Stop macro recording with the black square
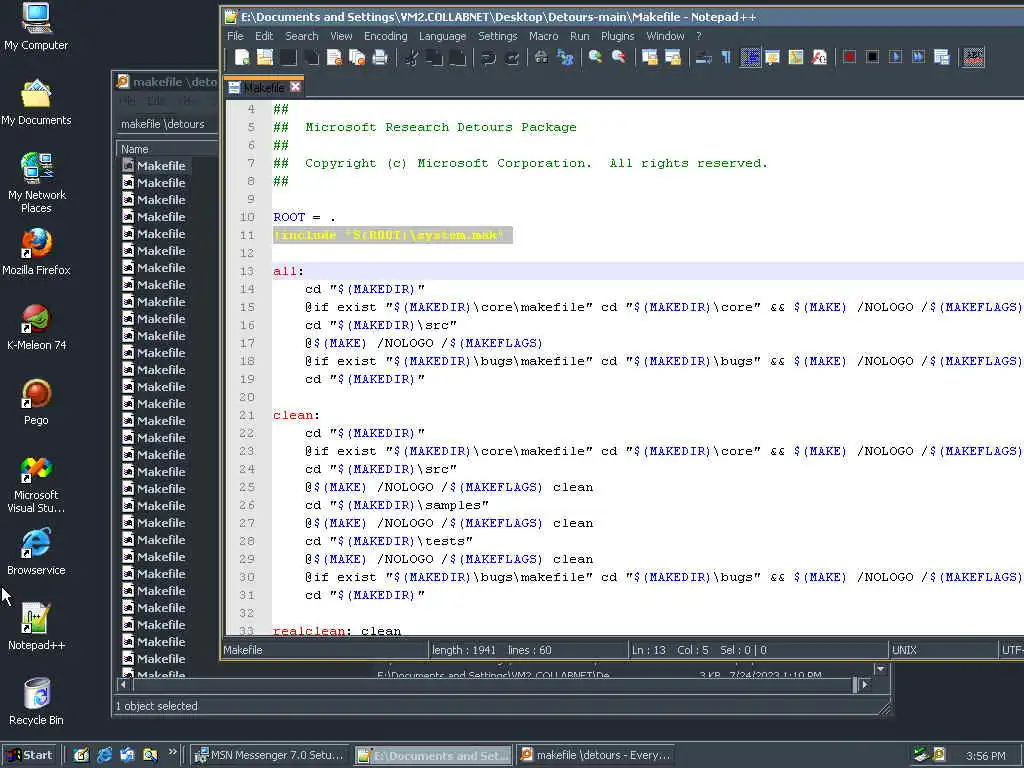1024x768 pixels. pyautogui.click(x=872, y=57)
